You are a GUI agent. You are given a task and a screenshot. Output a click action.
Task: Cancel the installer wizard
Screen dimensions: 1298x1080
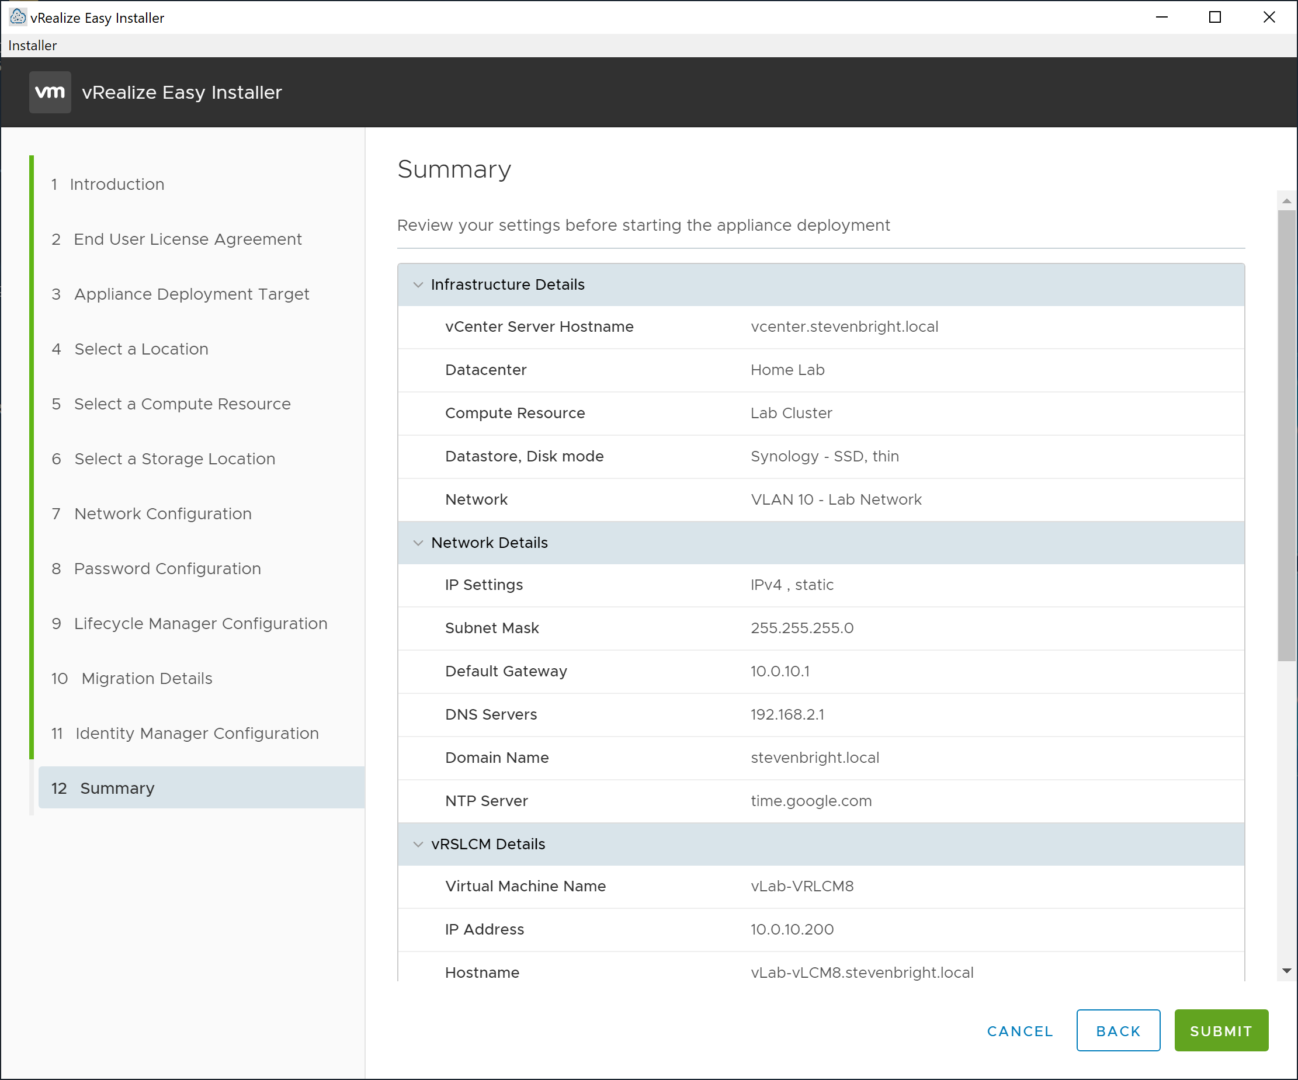[x=1019, y=1031]
